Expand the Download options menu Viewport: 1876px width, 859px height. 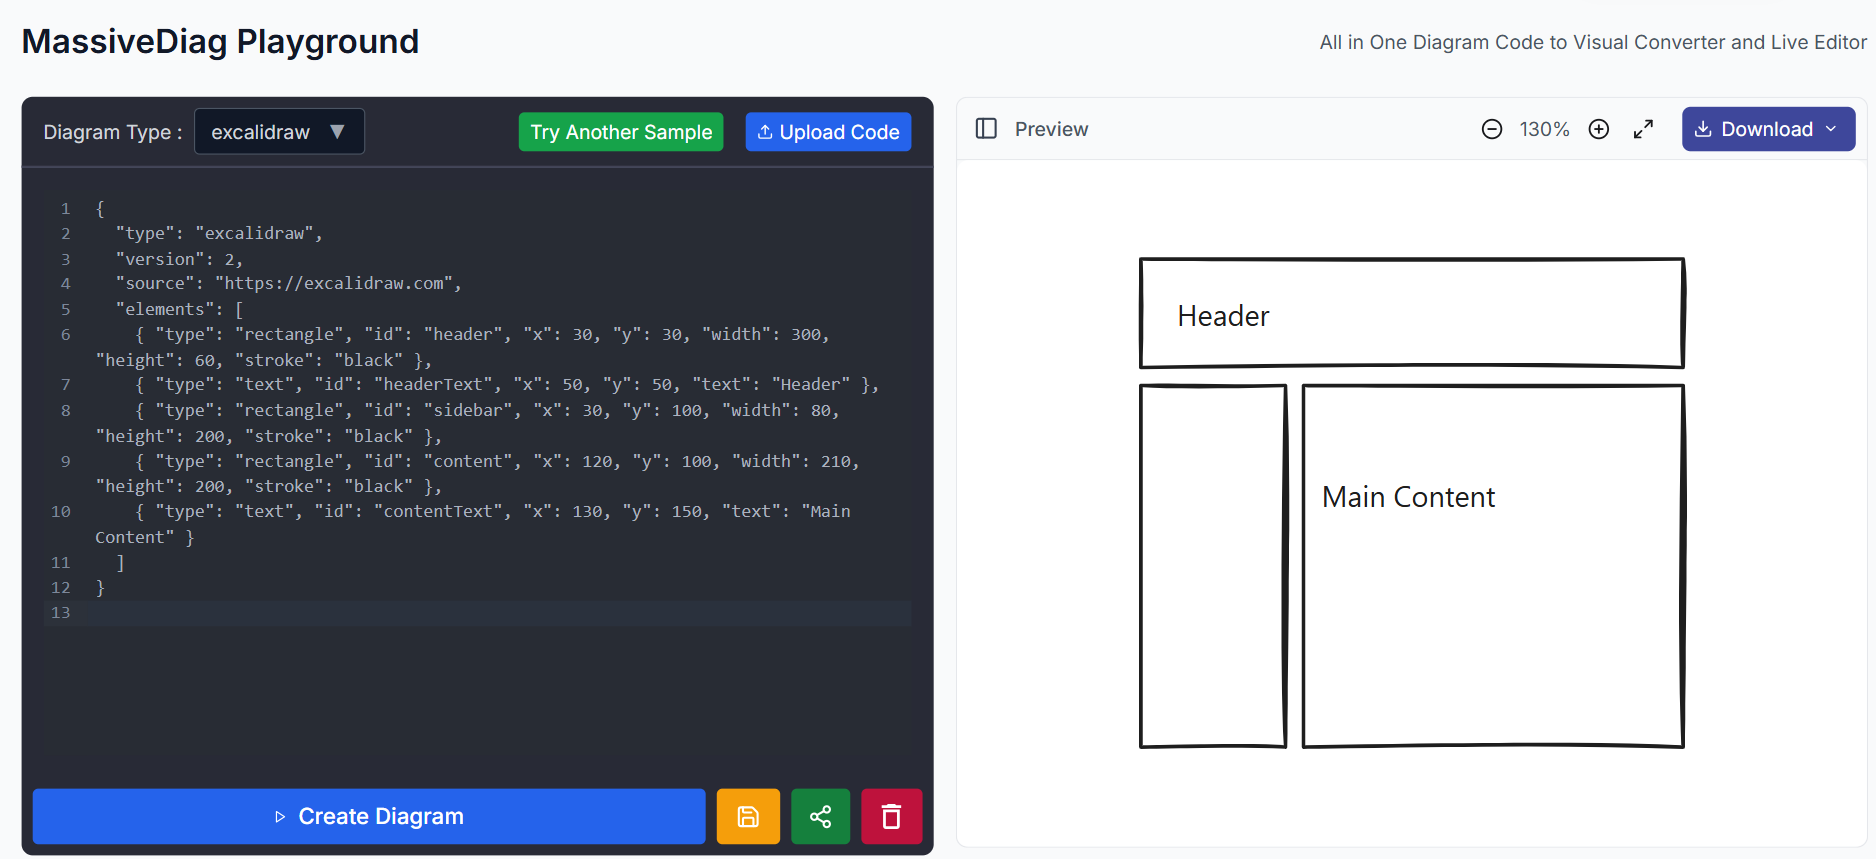1768,129
